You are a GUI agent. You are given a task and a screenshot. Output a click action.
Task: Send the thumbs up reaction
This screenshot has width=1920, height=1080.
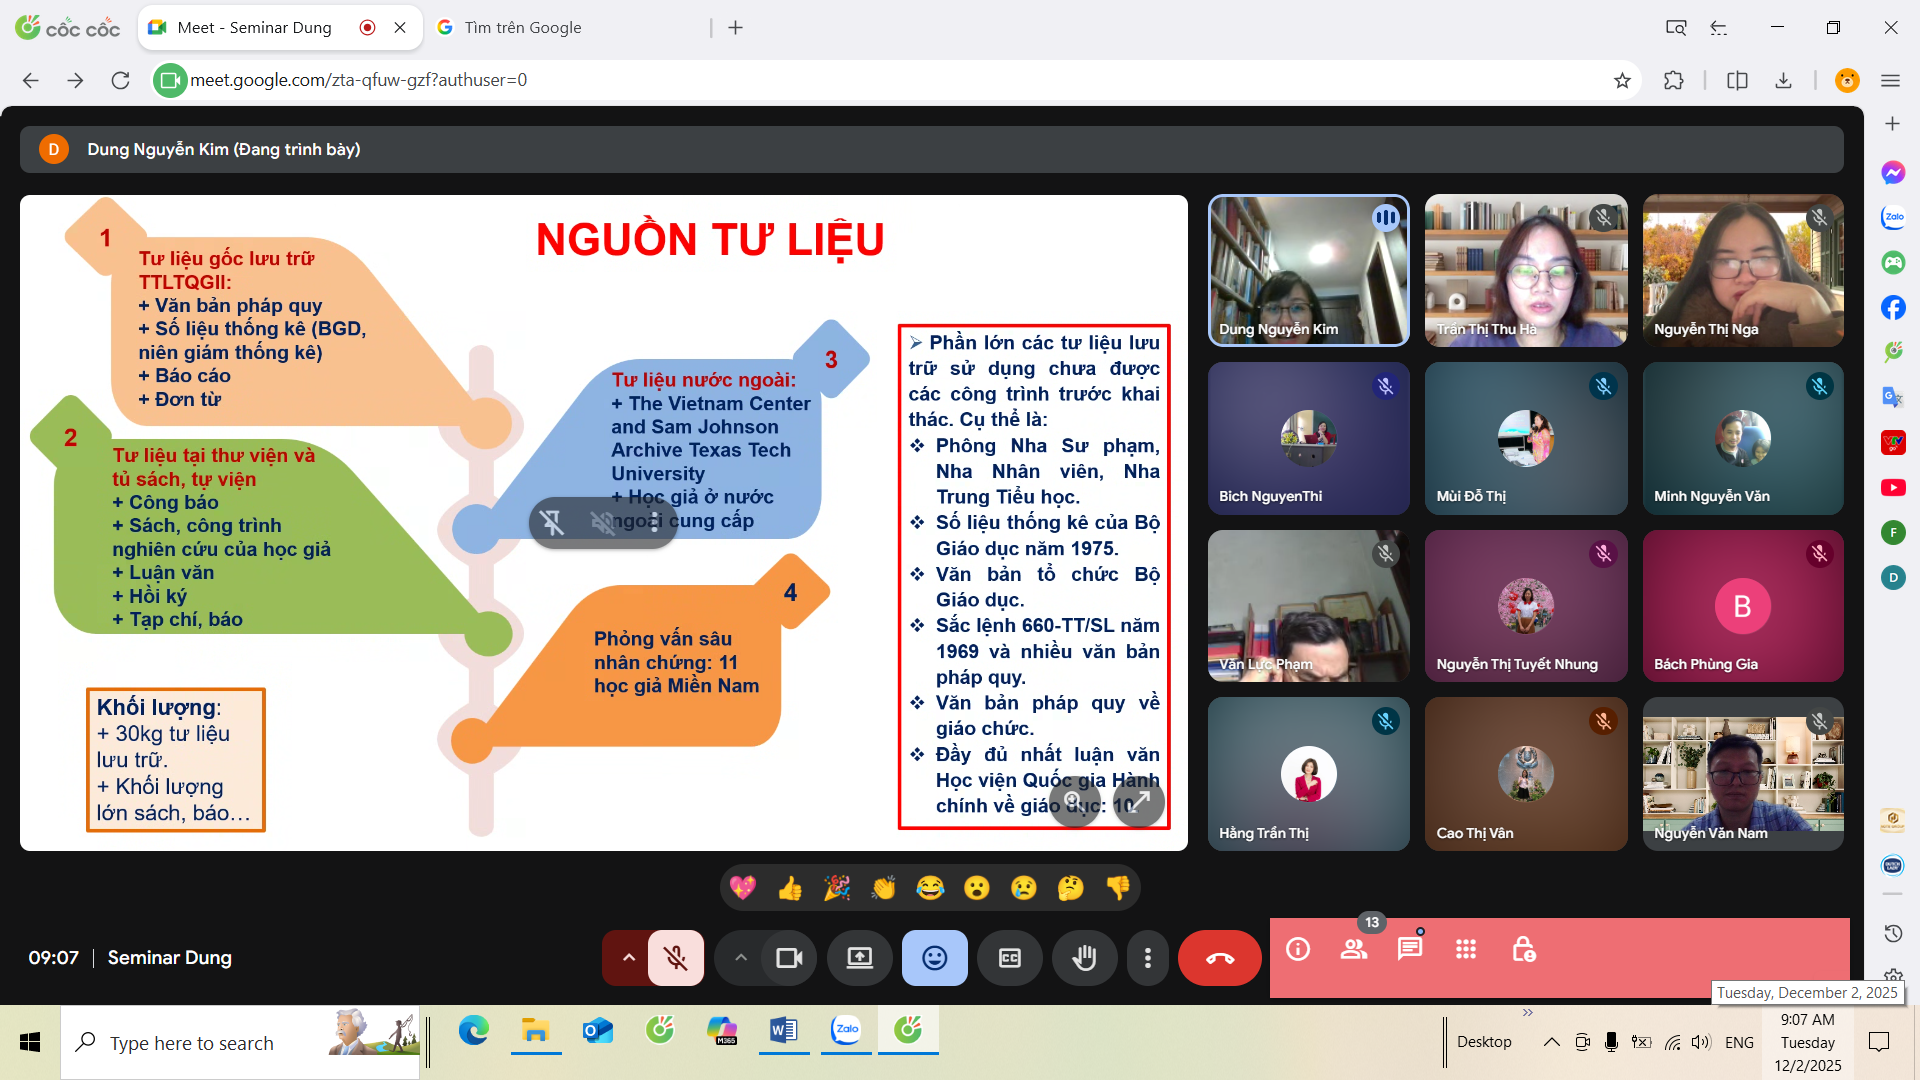[790, 888]
